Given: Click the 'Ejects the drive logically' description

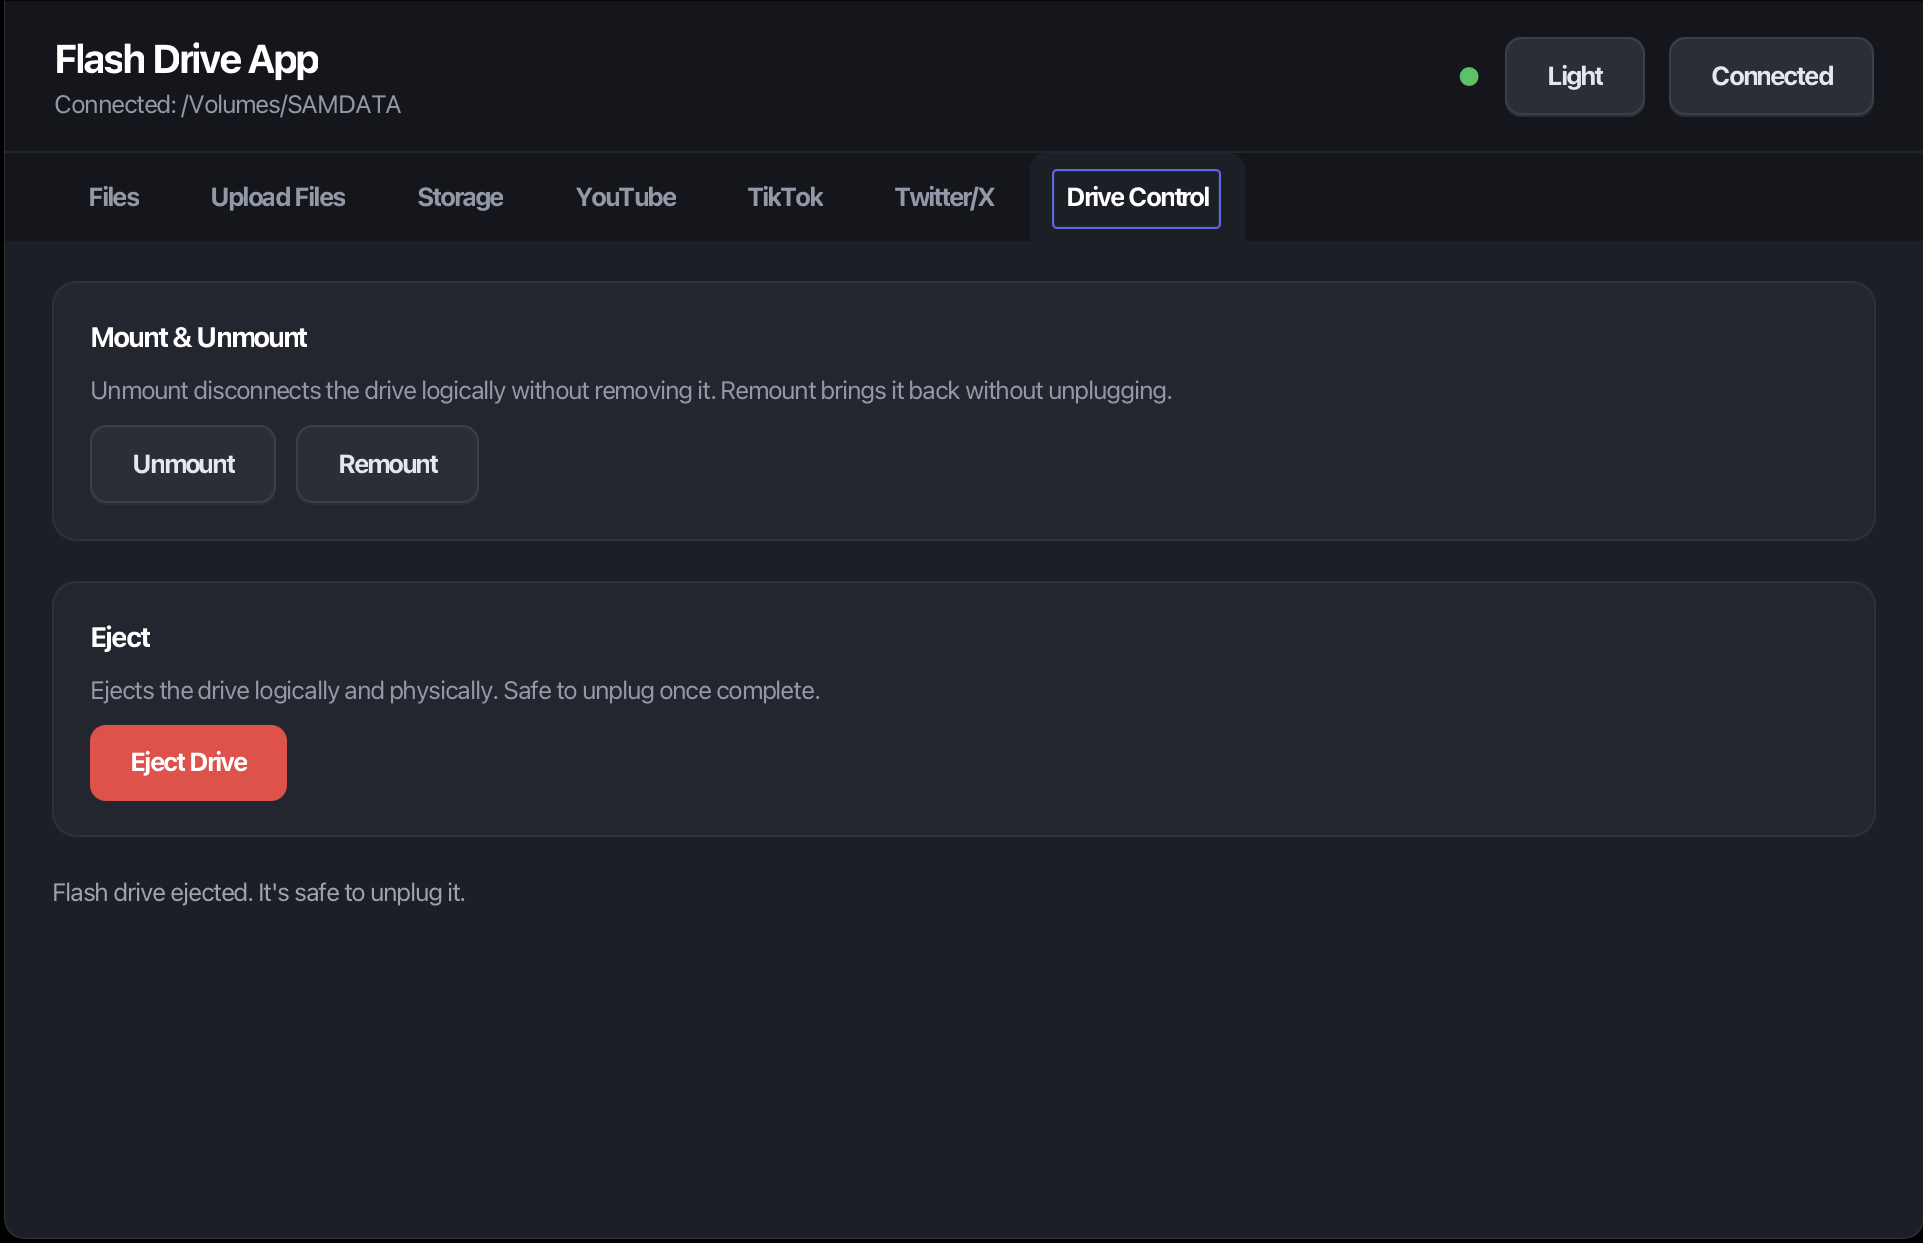Looking at the screenshot, I should pos(455,691).
